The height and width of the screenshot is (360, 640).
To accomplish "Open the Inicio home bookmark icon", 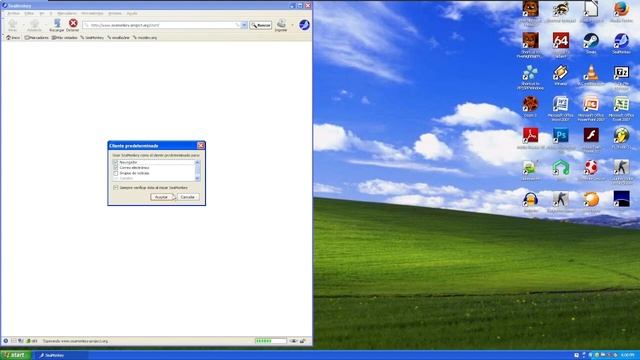I will click(x=9, y=38).
